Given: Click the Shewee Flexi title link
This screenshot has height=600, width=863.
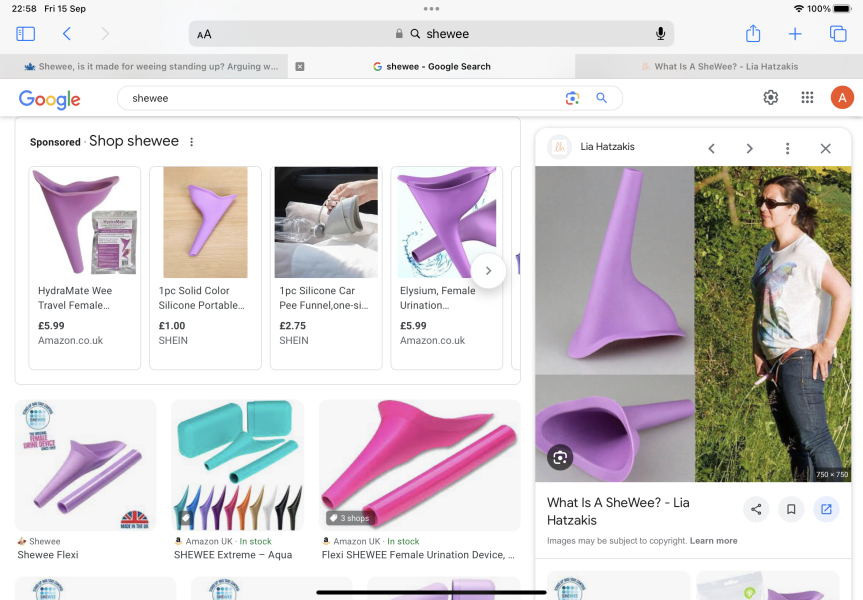Looking at the screenshot, I should [48, 555].
